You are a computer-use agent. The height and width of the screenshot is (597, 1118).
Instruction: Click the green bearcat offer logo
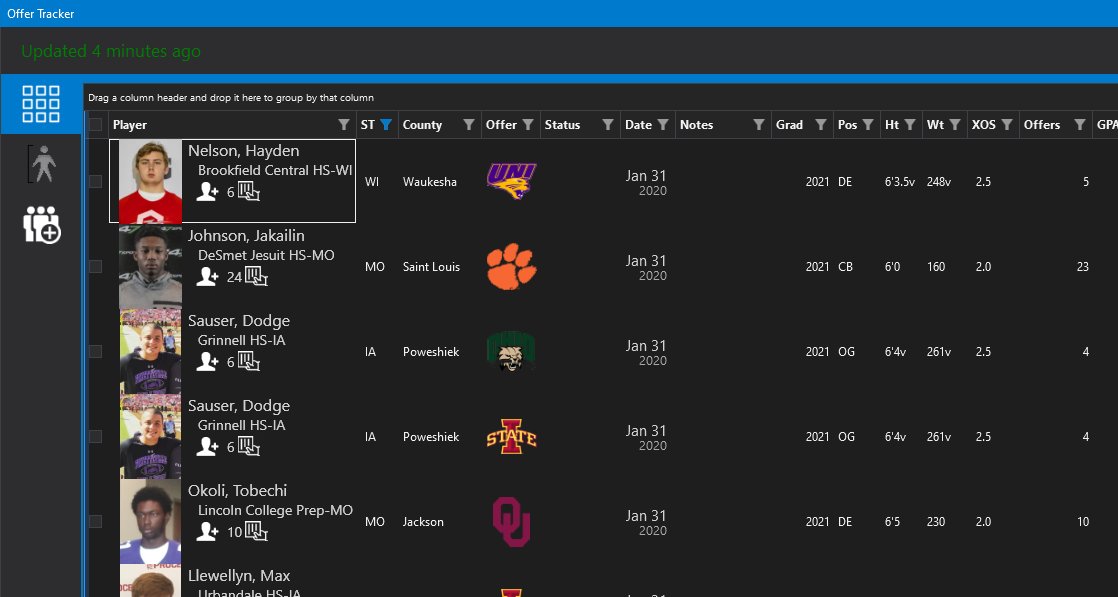pyautogui.click(x=511, y=352)
